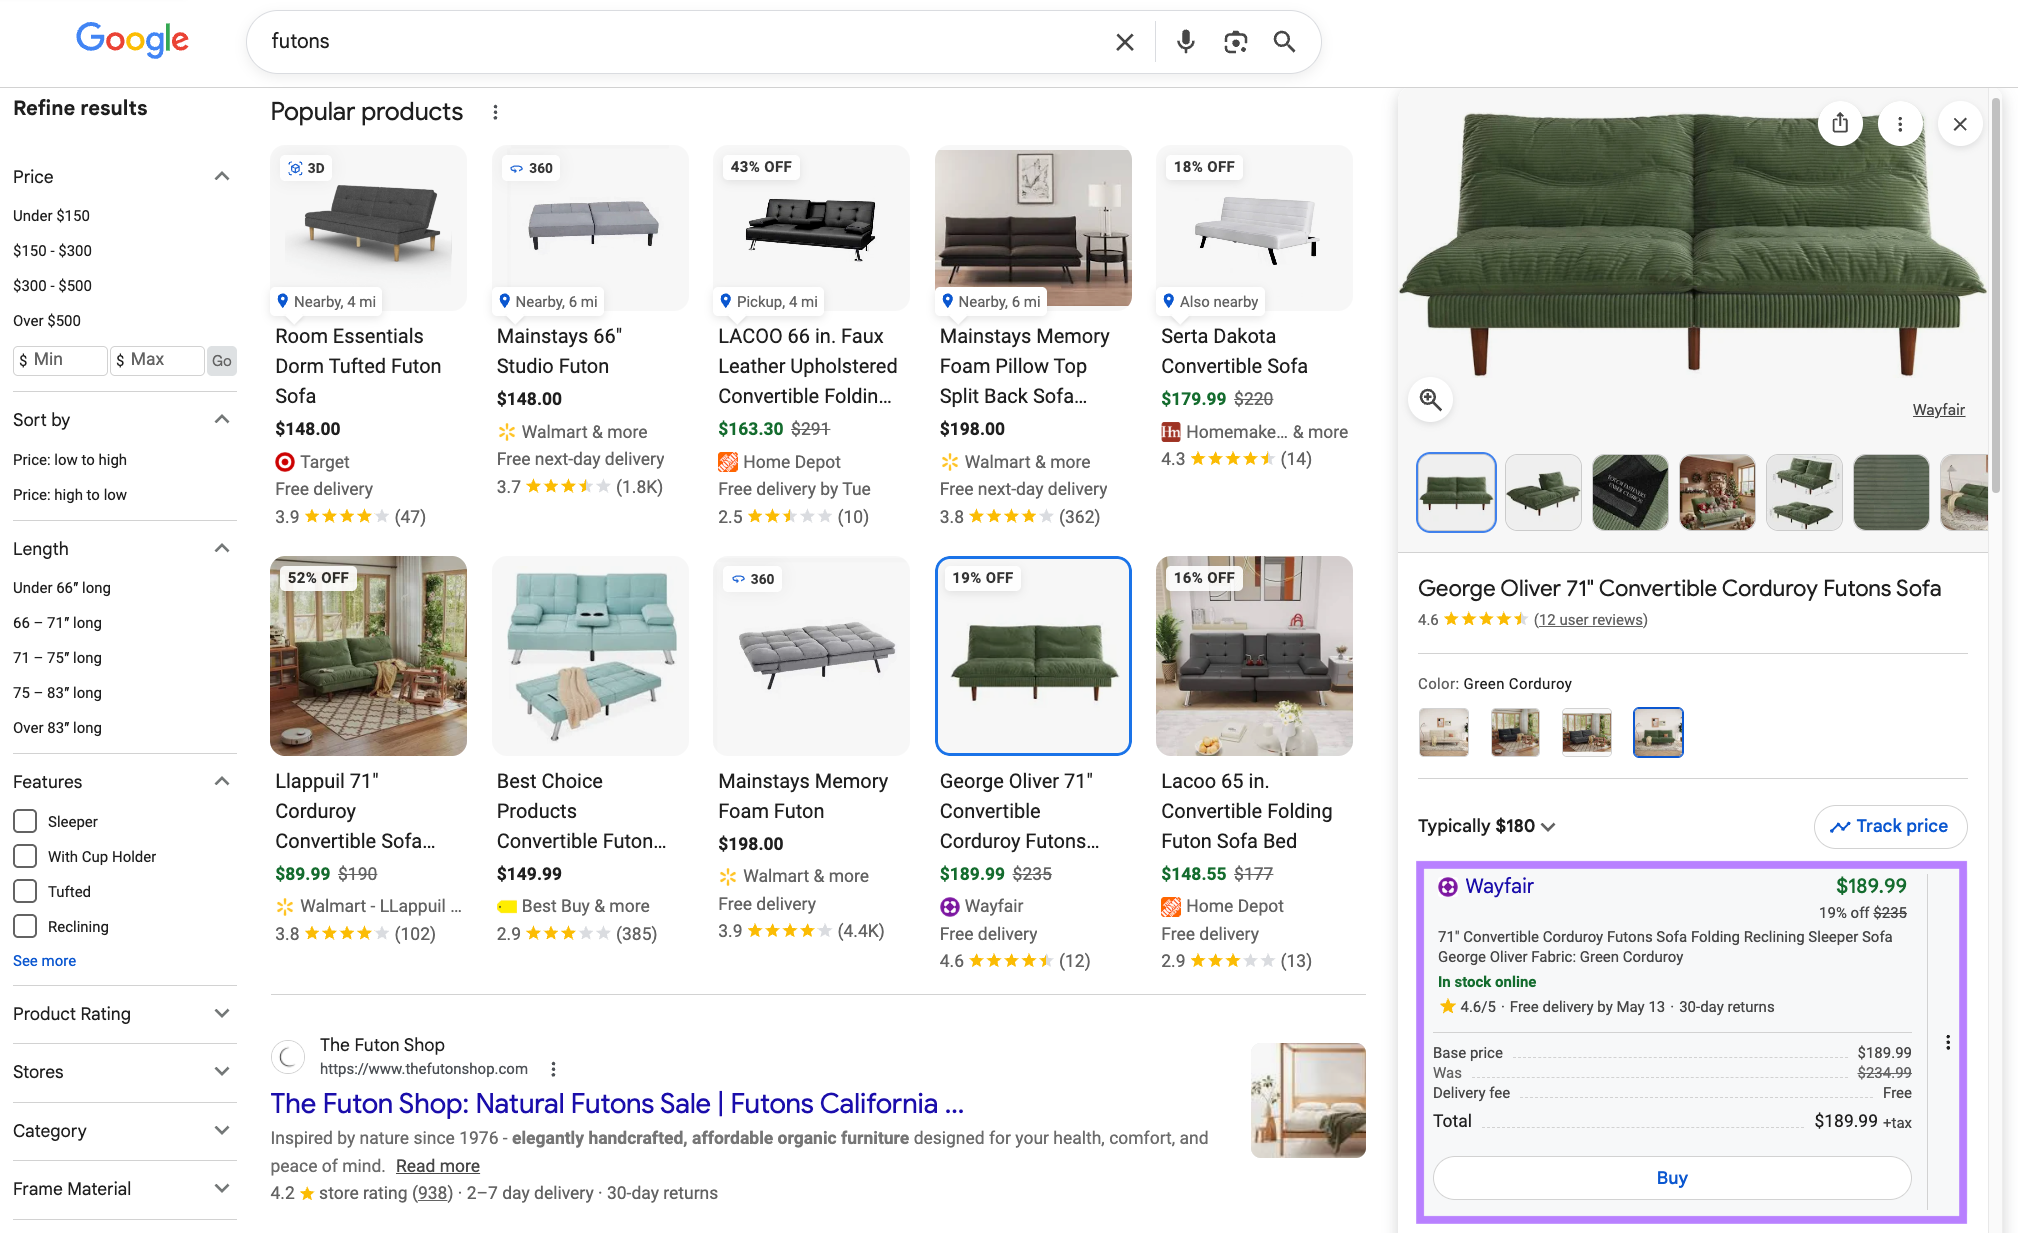
Task: Filter price Under $150
Action: tap(51, 216)
